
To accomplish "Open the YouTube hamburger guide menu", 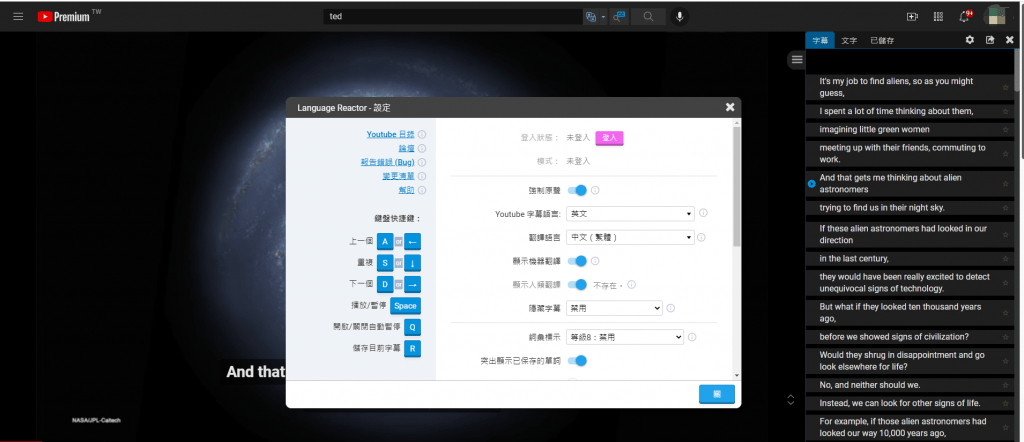I will (18, 17).
